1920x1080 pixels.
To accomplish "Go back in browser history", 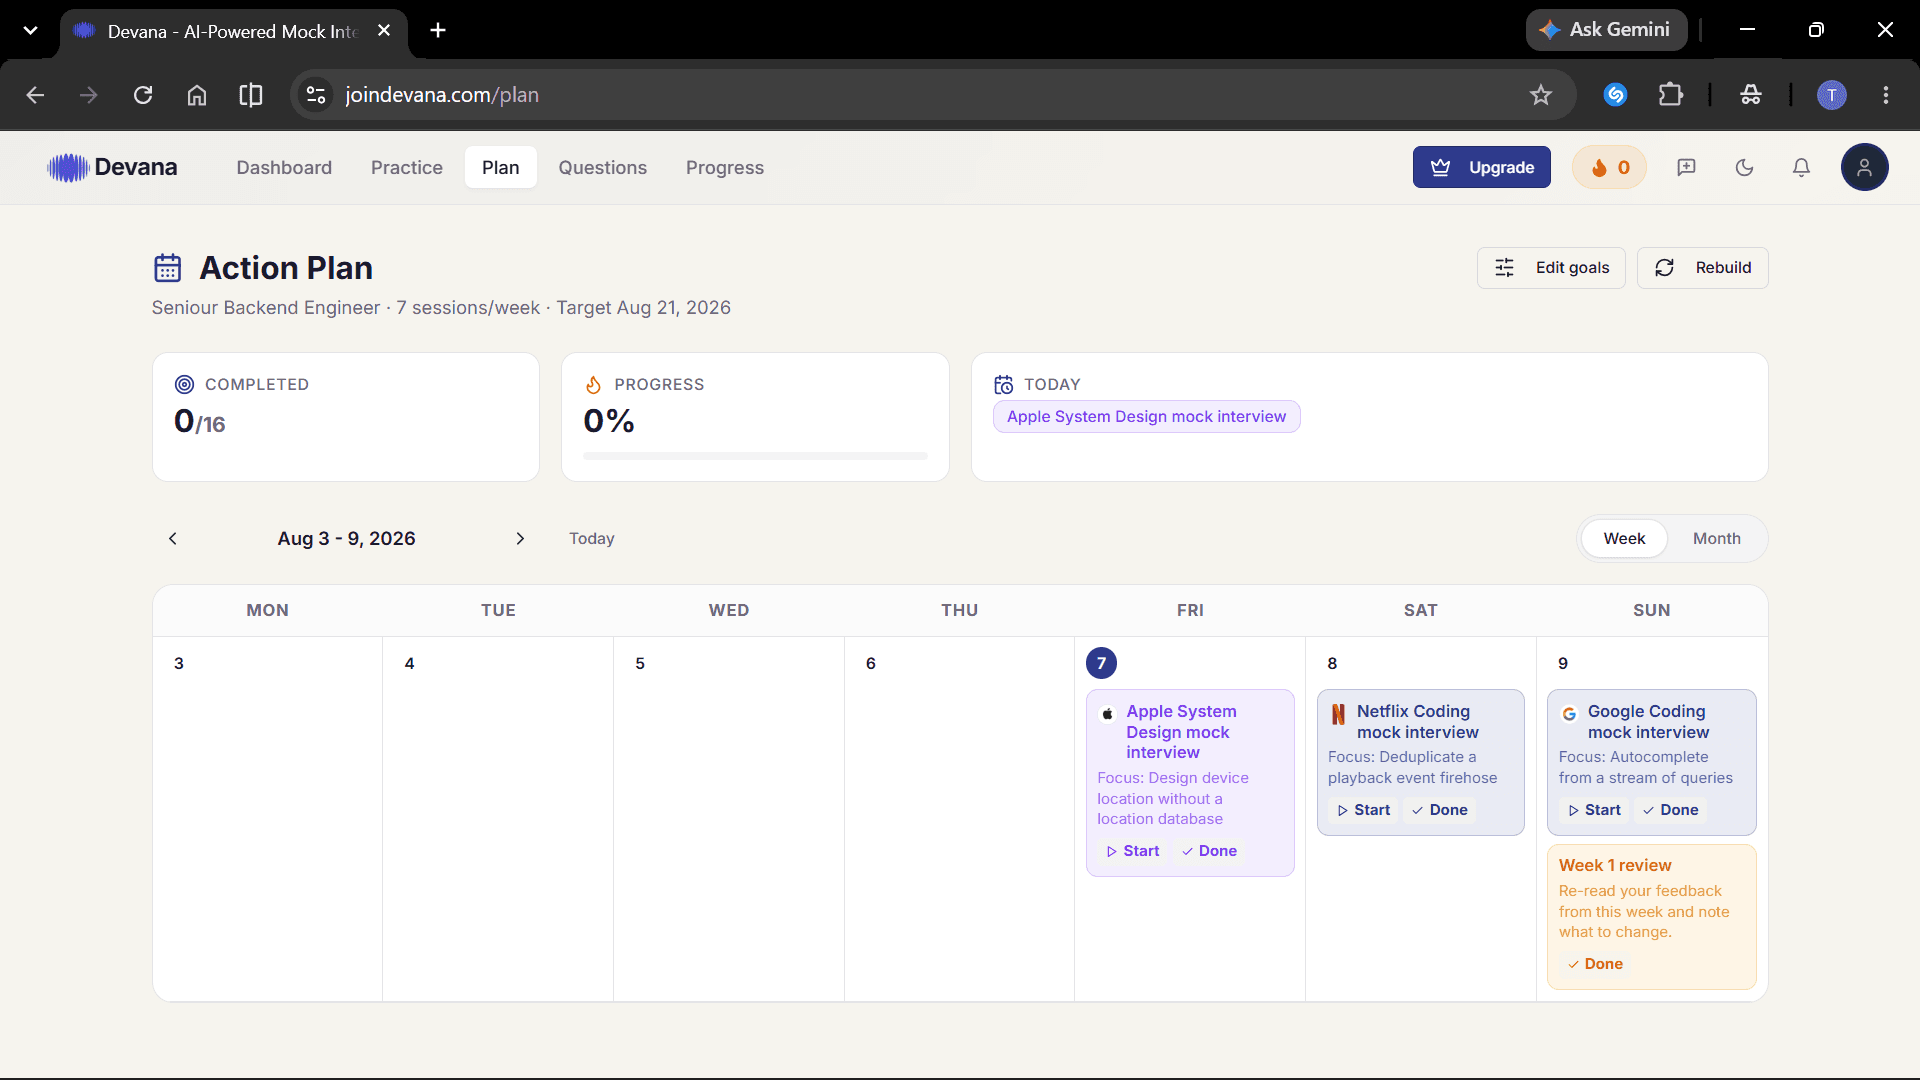I will point(35,95).
